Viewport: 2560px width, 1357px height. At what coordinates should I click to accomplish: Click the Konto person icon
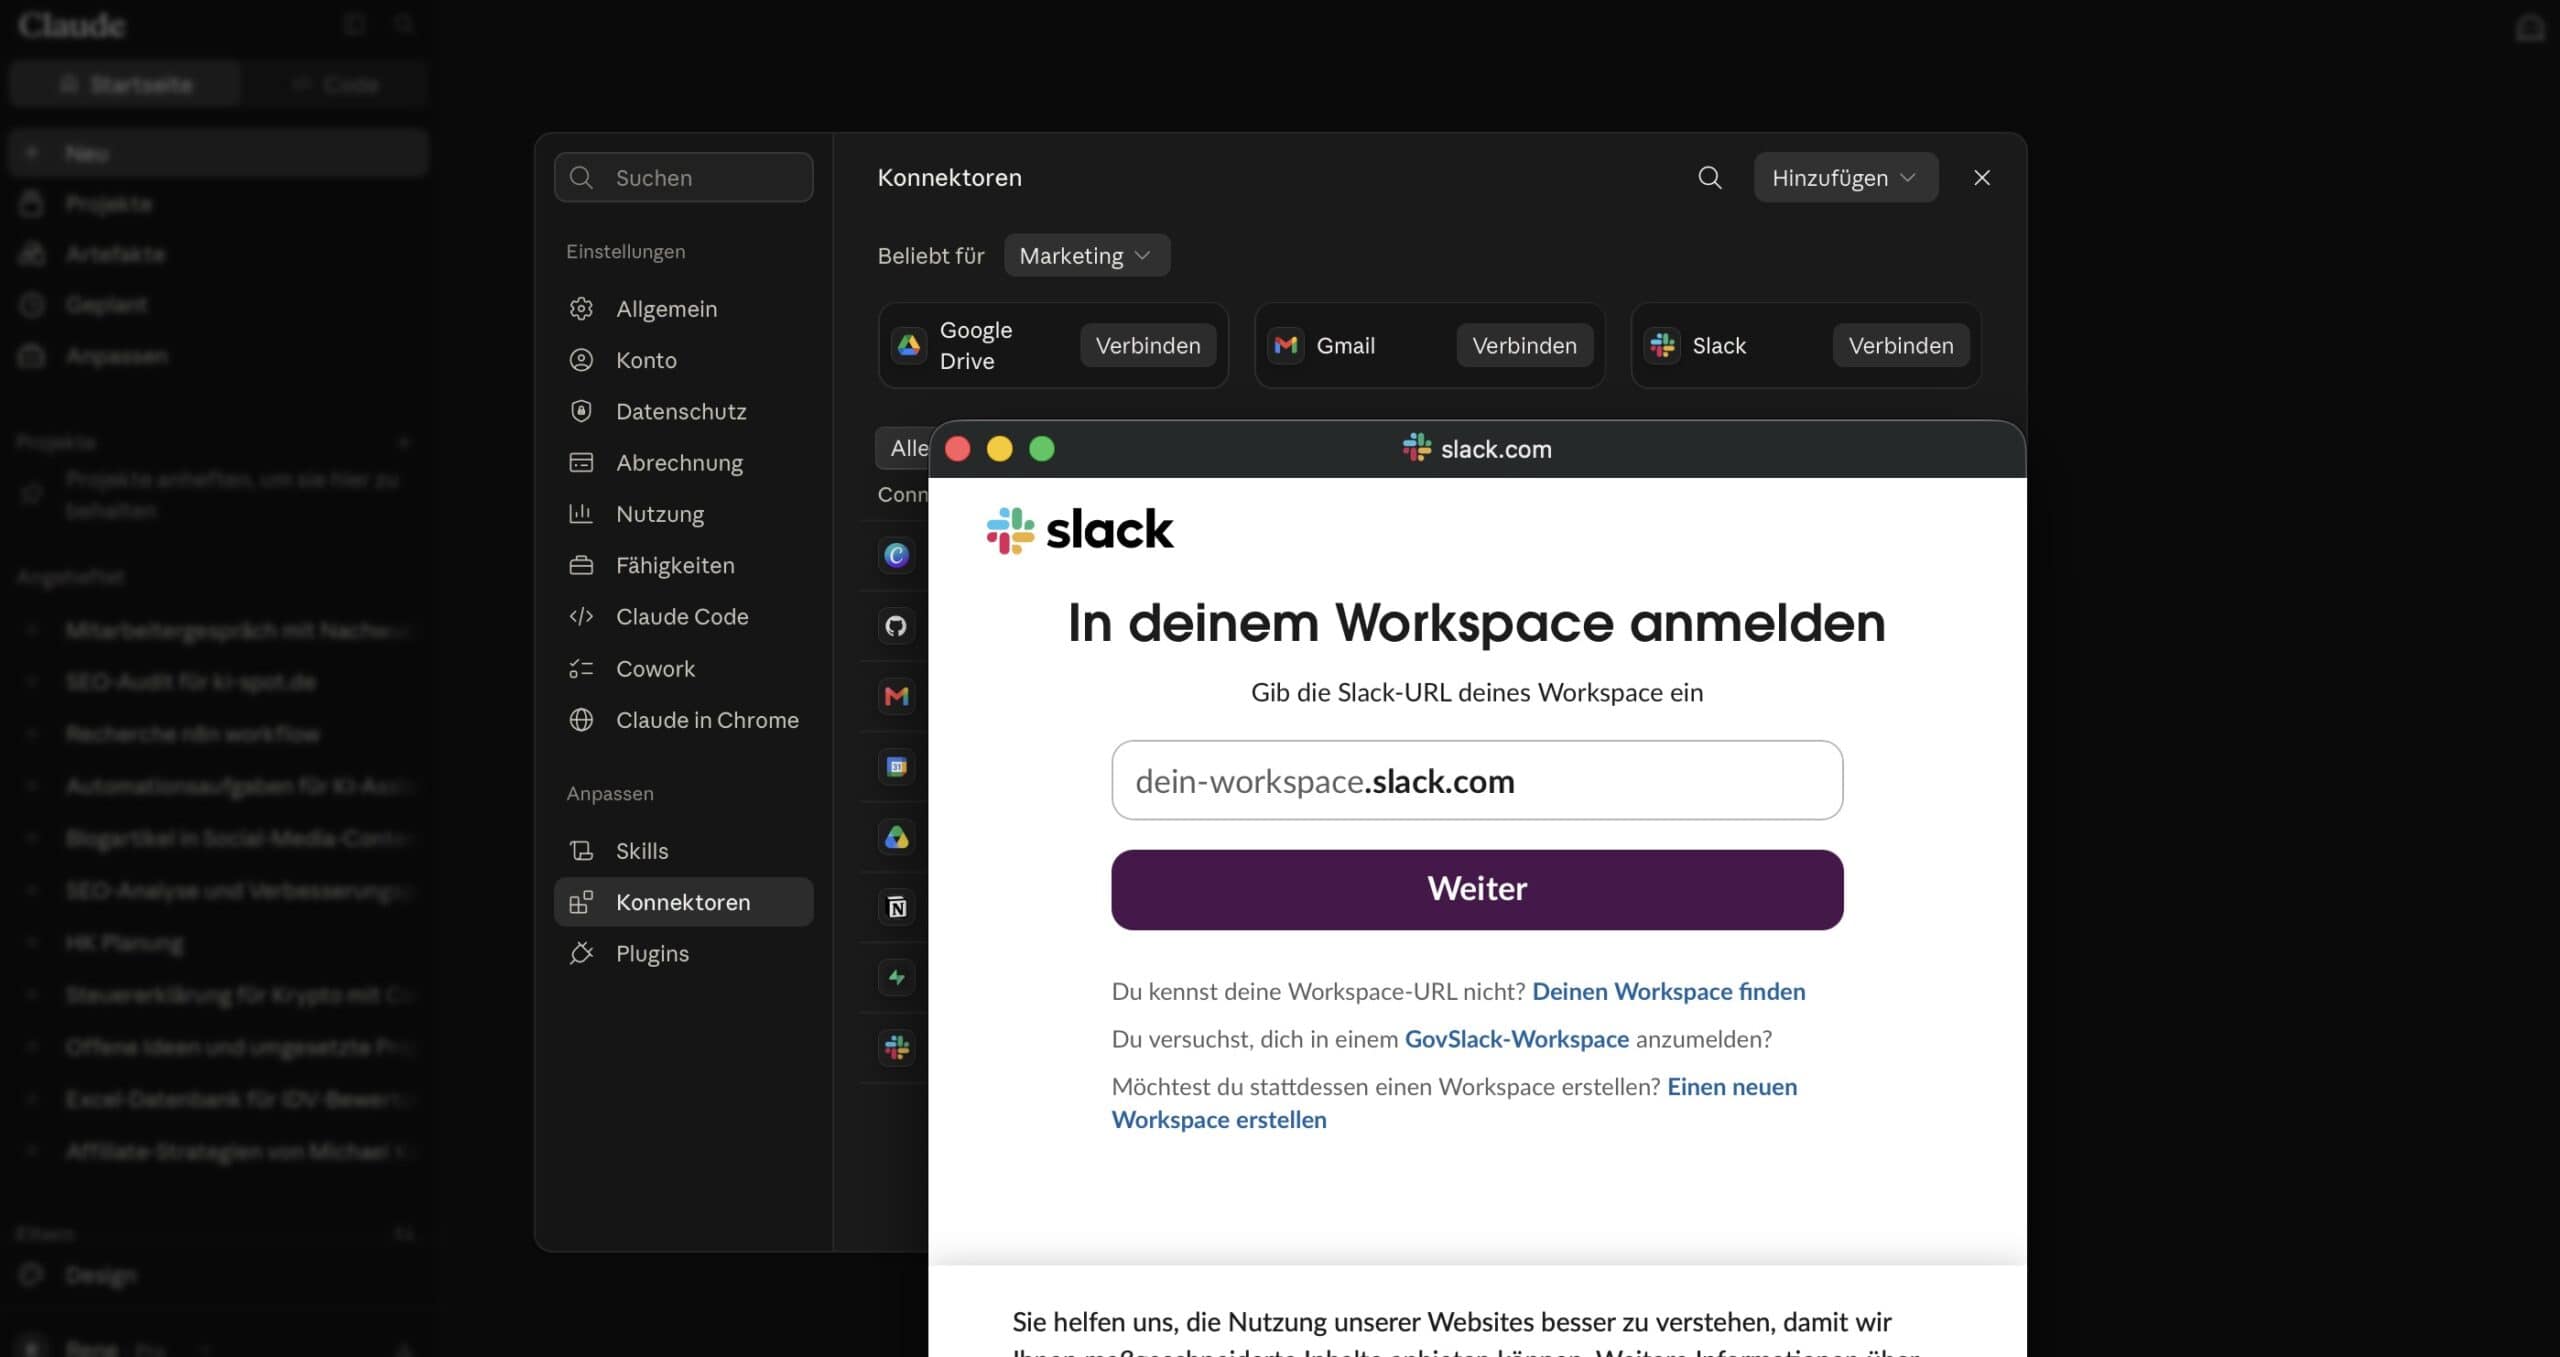581,360
